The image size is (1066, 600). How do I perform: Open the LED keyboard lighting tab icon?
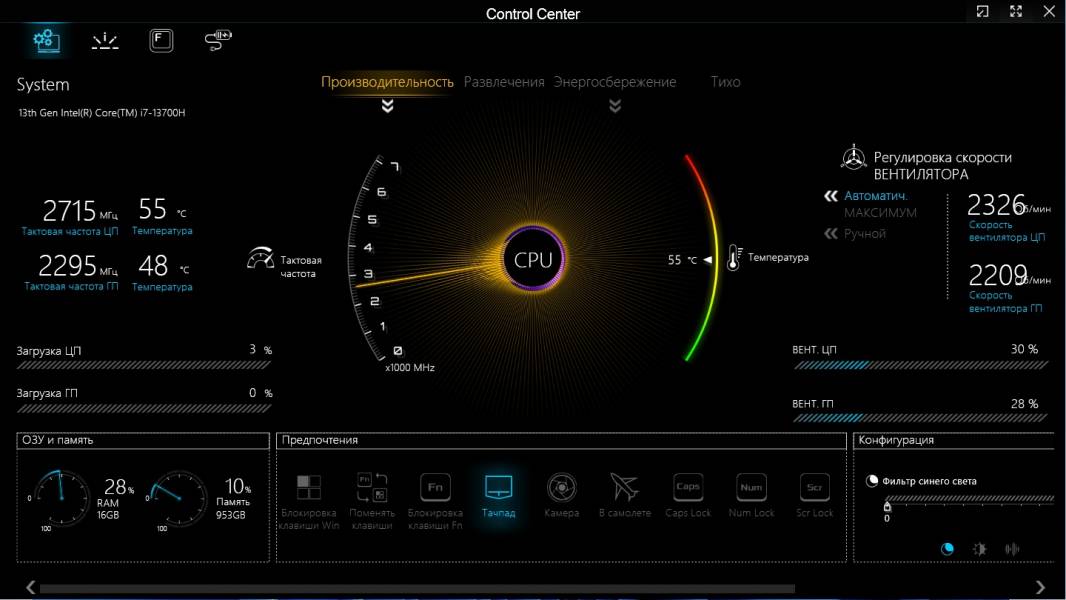click(105, 41)
